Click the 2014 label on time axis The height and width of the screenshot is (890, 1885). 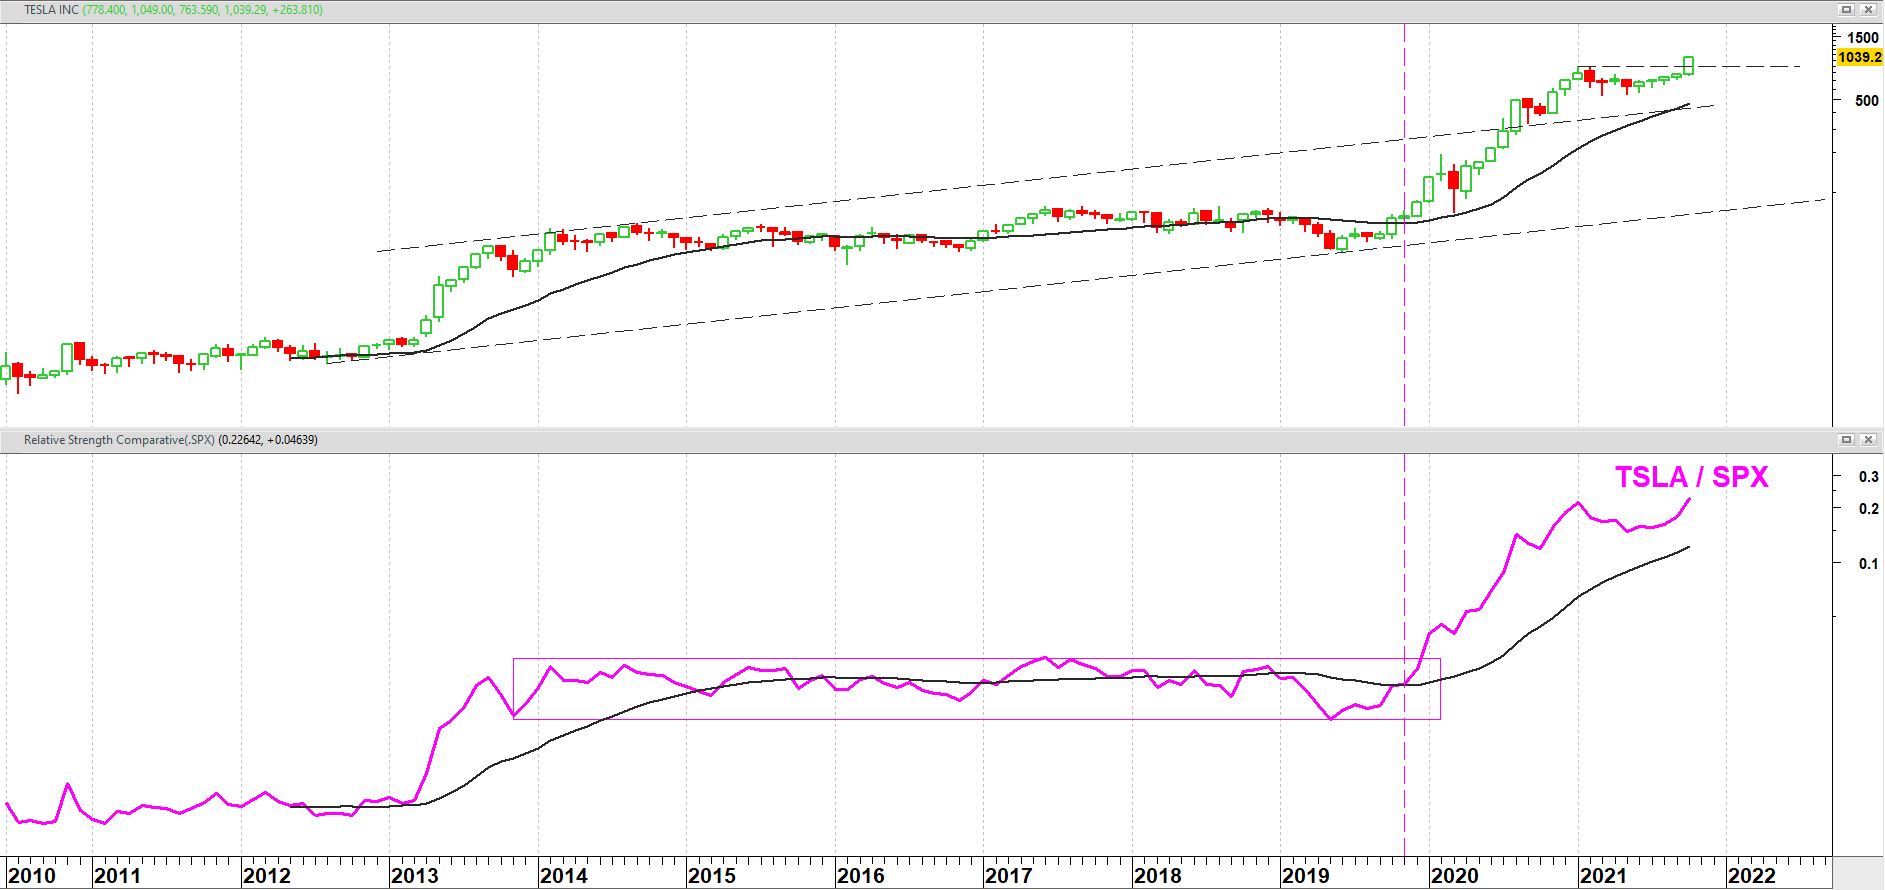click(564, 876)
